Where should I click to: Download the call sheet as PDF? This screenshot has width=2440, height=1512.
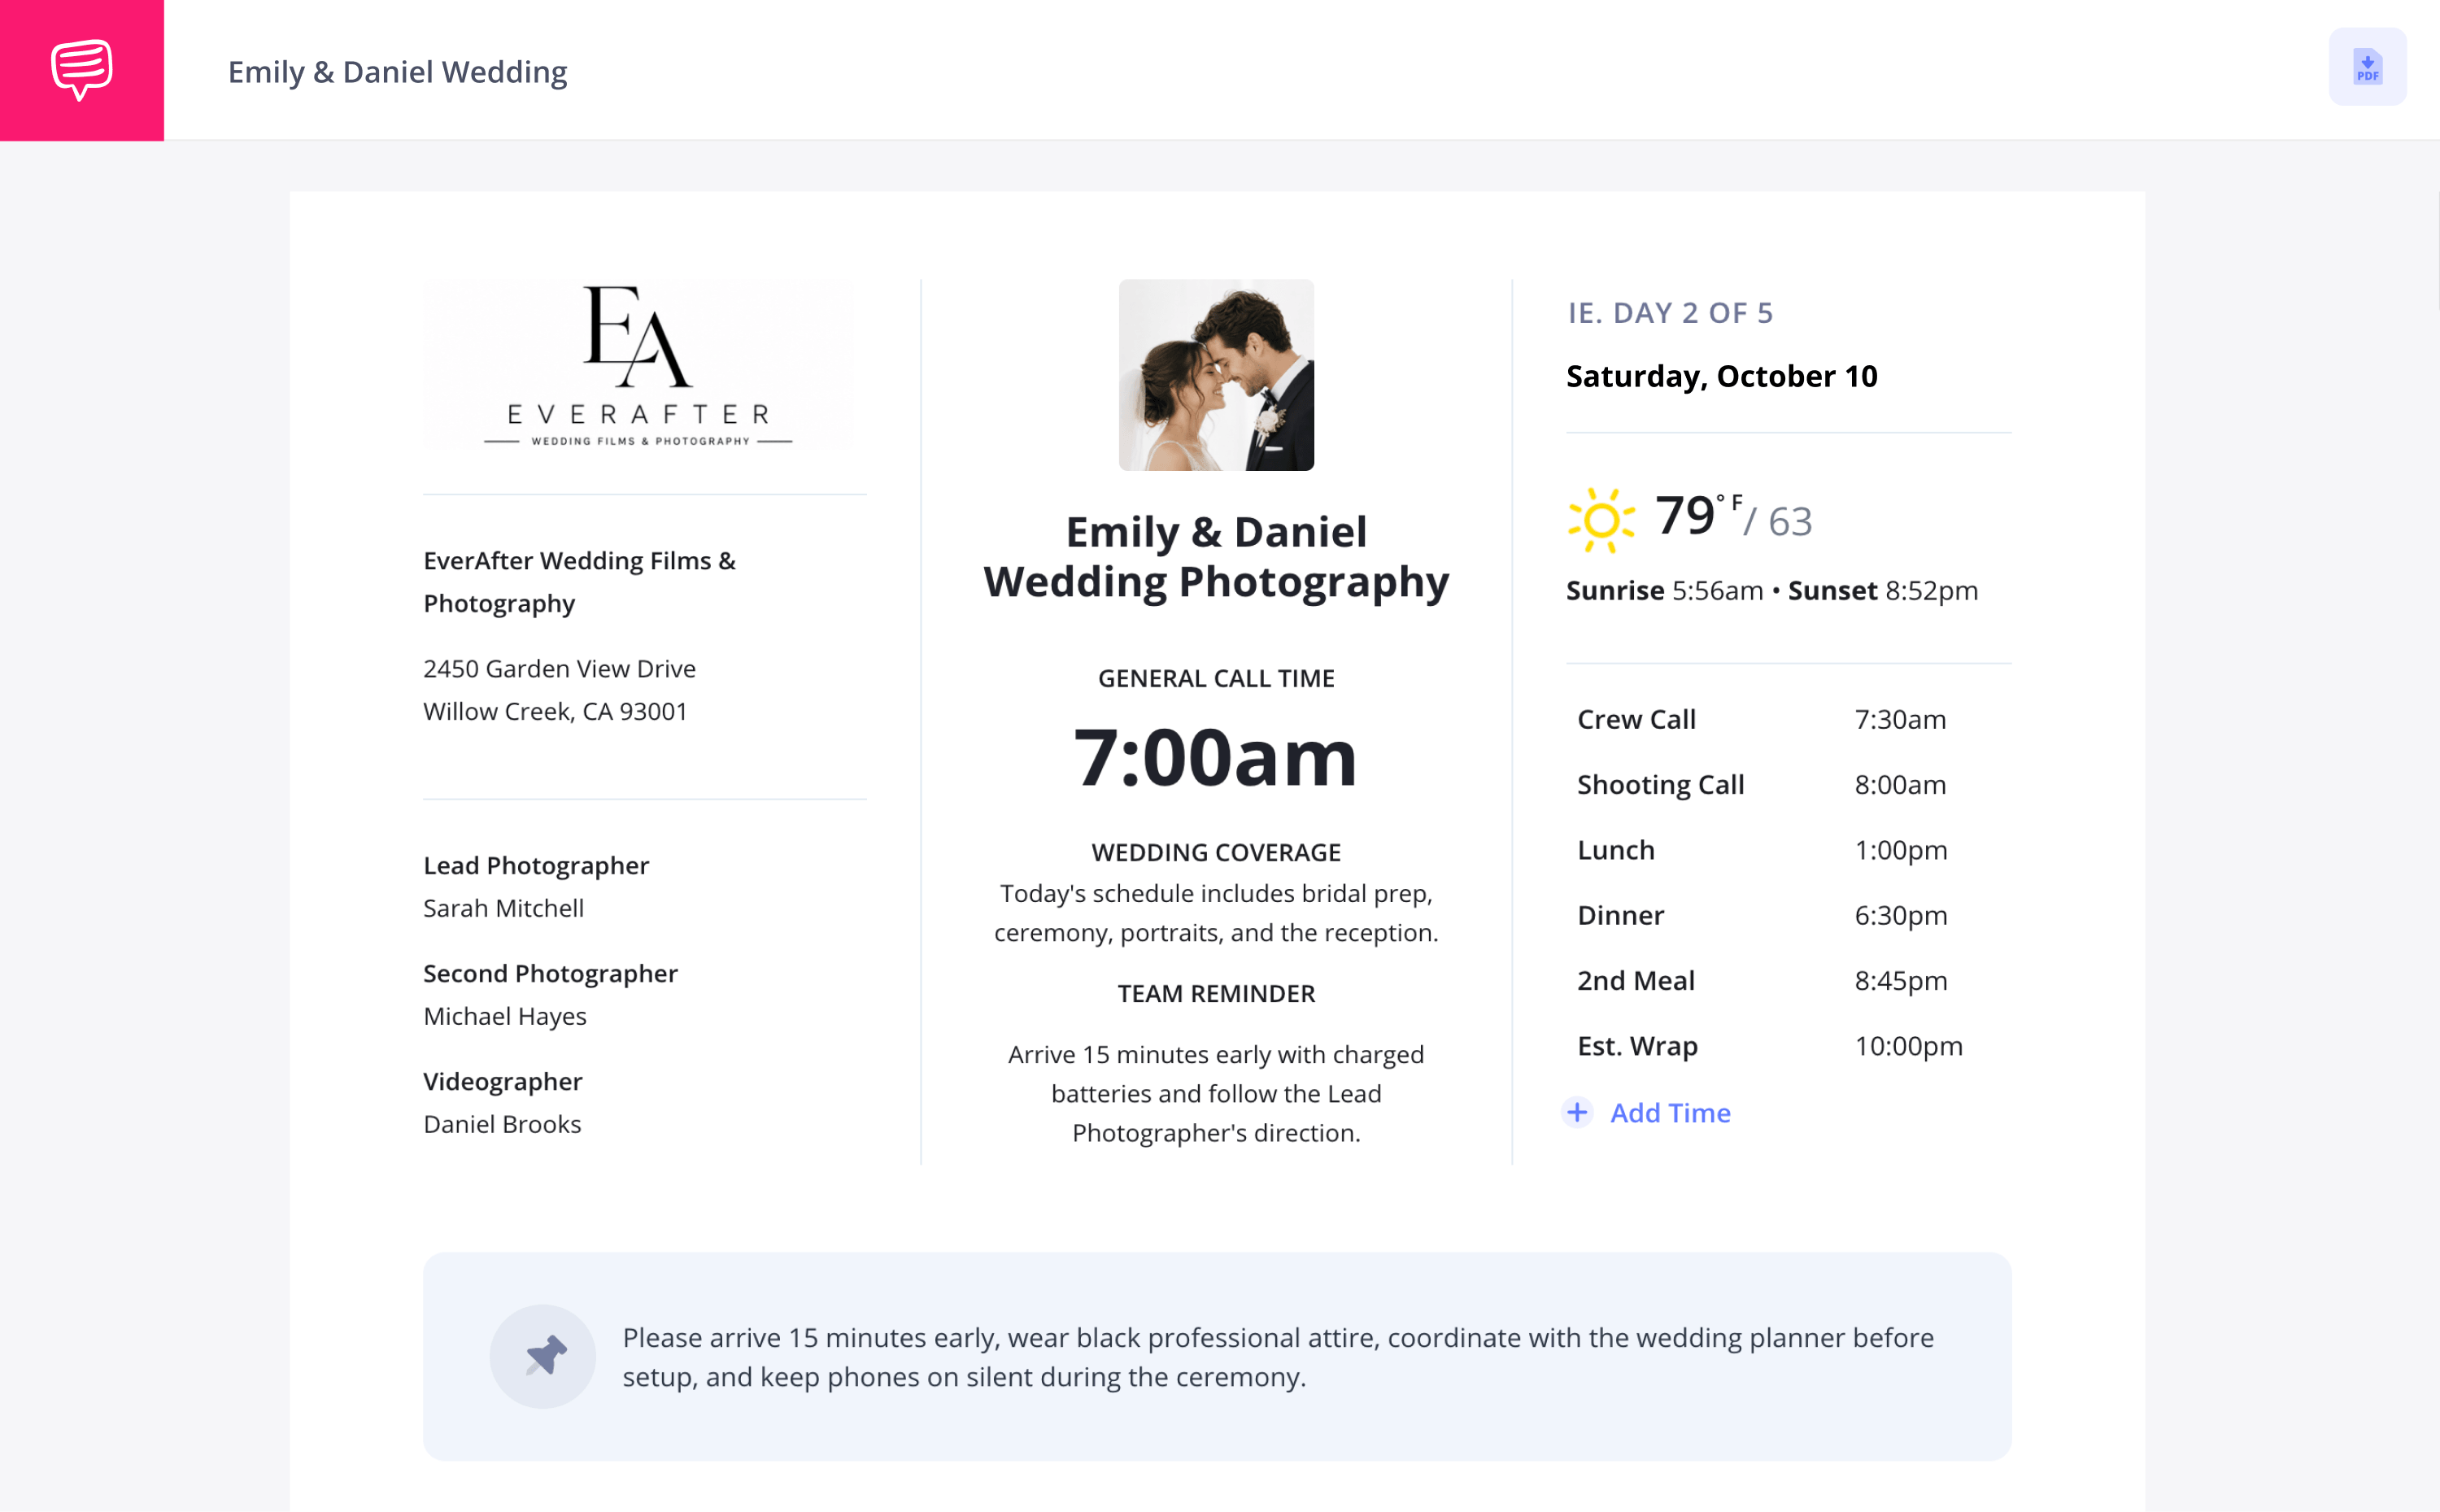(x=2367, y=67)
